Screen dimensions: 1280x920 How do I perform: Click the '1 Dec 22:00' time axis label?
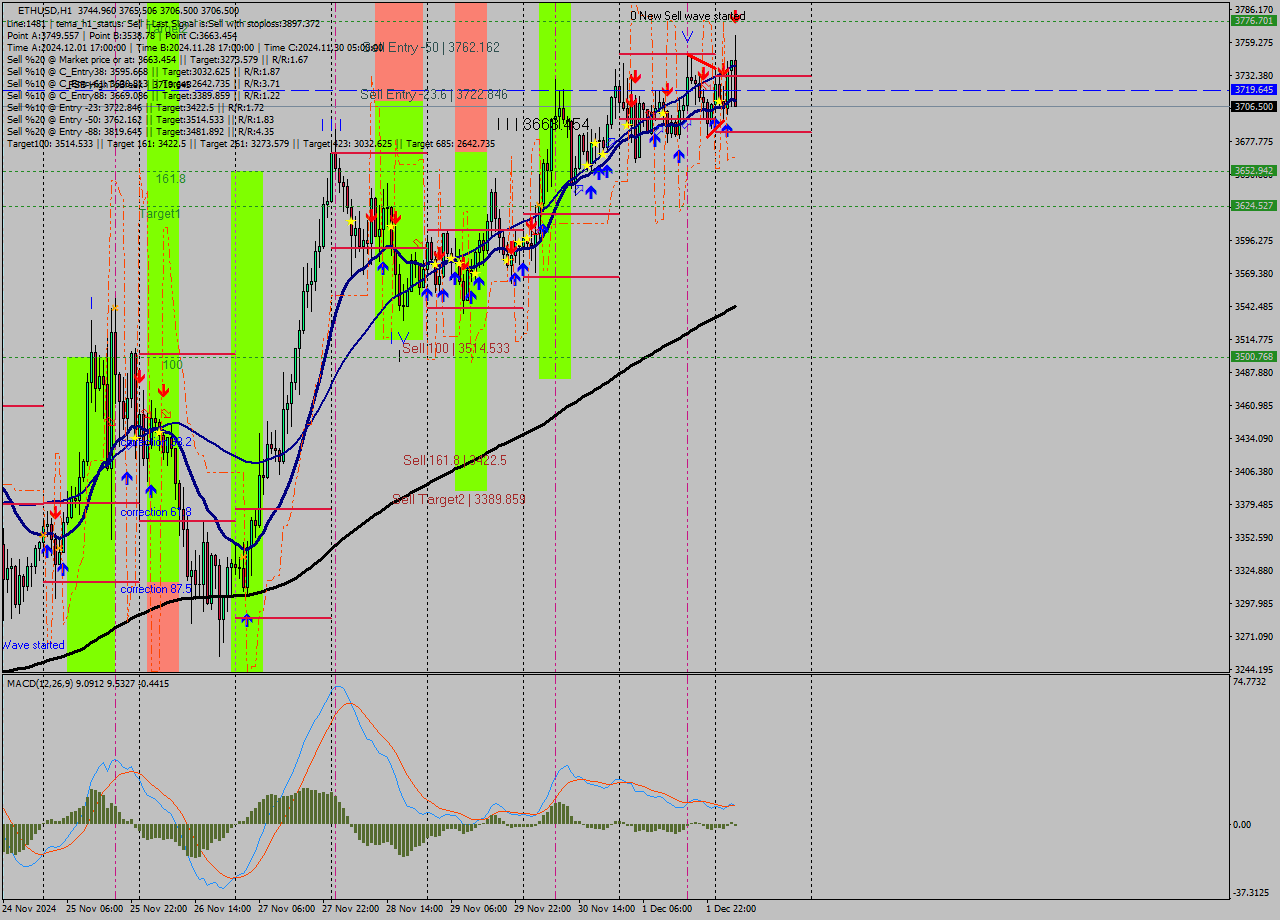(x=731, y=909)
